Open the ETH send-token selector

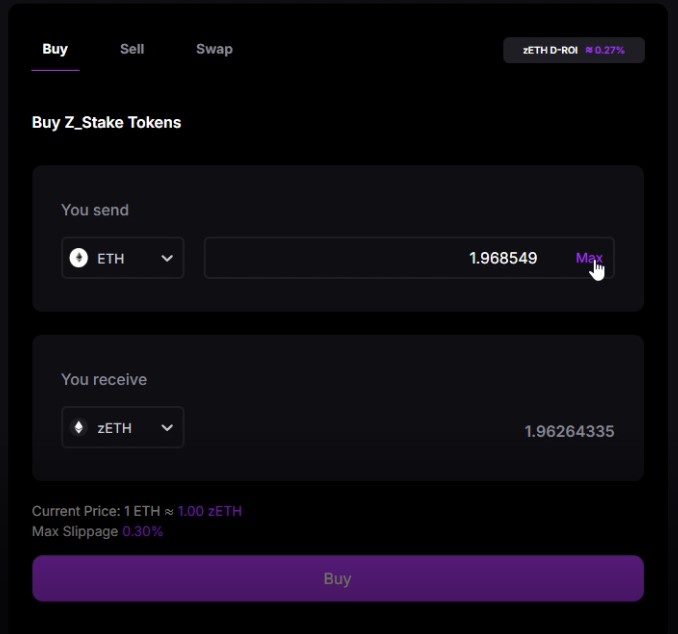pyautogui.click(x=123, y=258)
